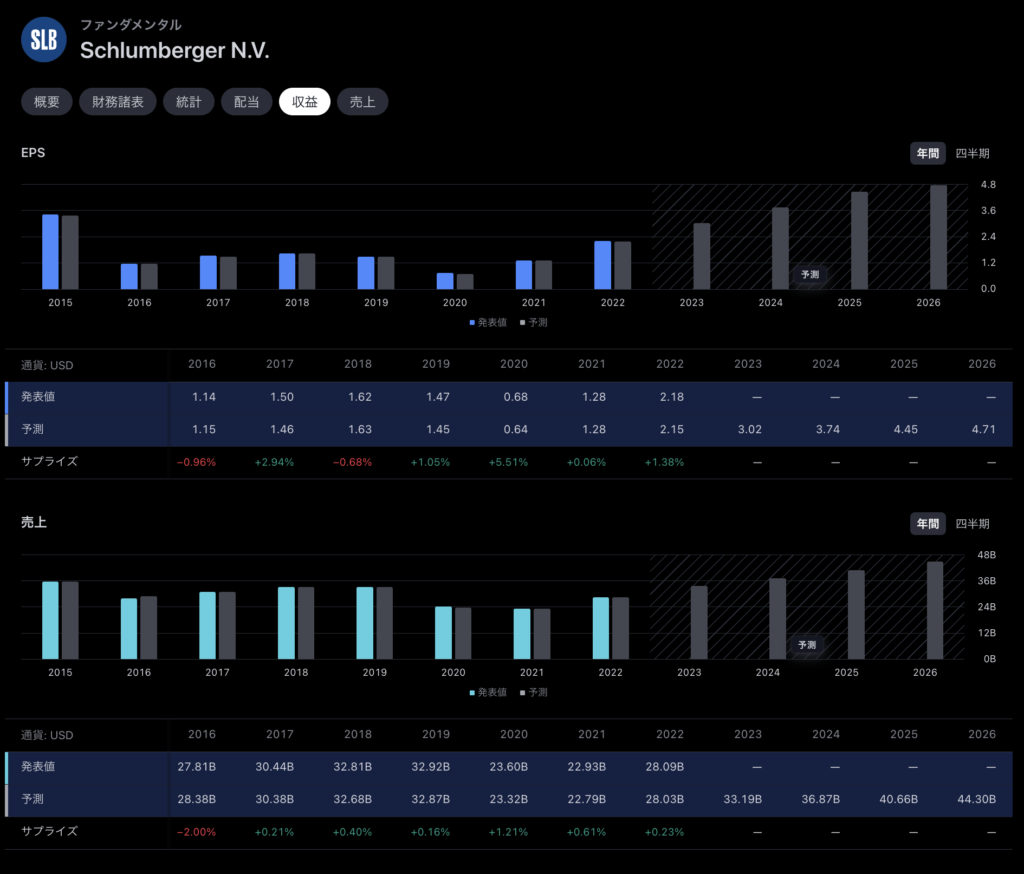Click revenue surprise value +0.61%
Viewport: 1024px width, 874px height.
point(586,832)
